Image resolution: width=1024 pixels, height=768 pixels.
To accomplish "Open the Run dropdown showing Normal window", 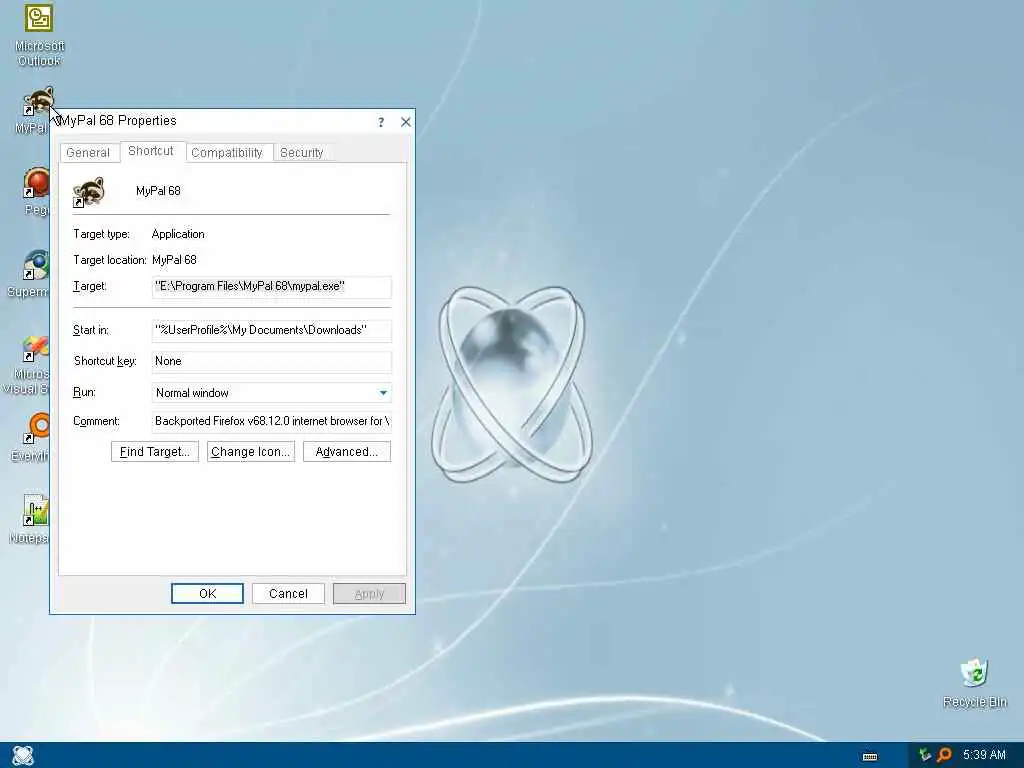I will 272,392.
